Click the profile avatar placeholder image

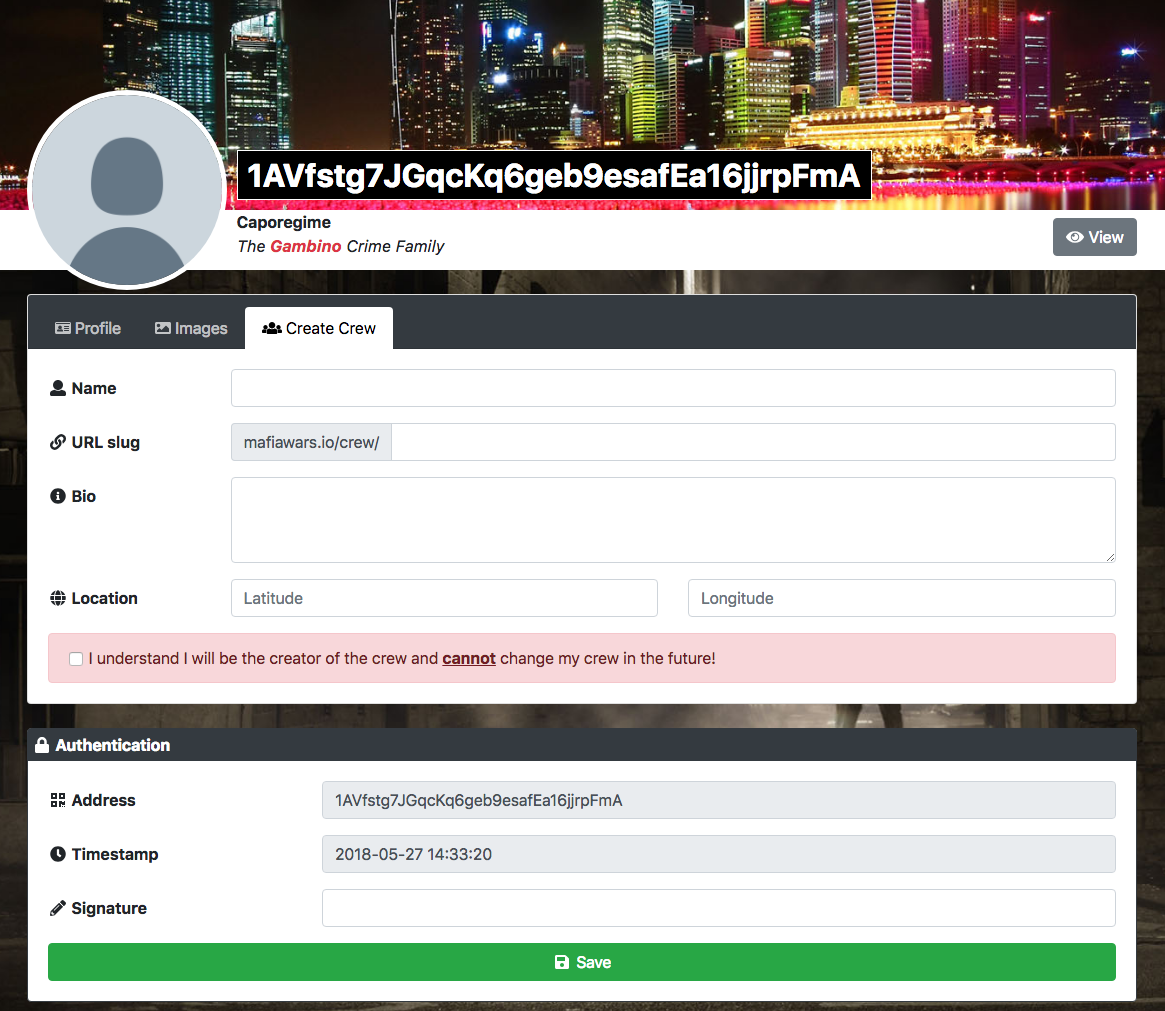tap(127, 190)
